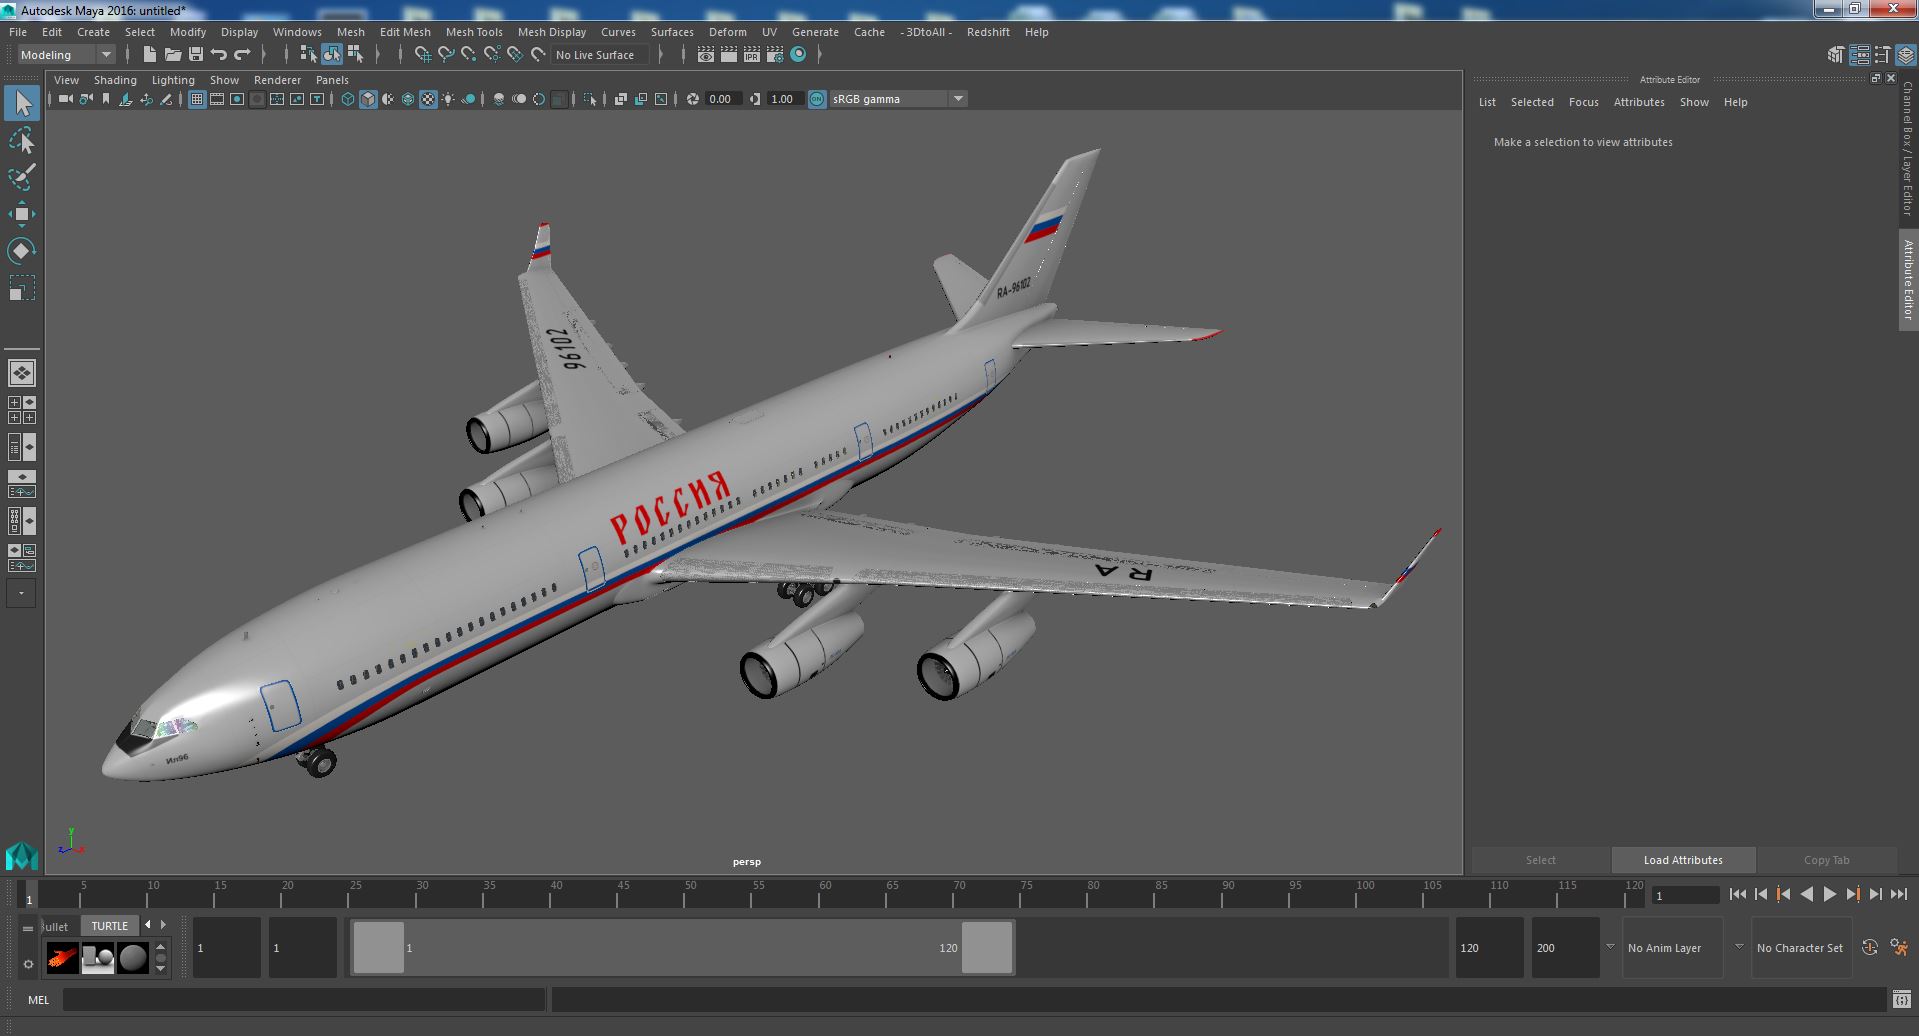Toggle use all lights in viewport
This screenshot has height=1036, width=1919.
coord(448,99)
